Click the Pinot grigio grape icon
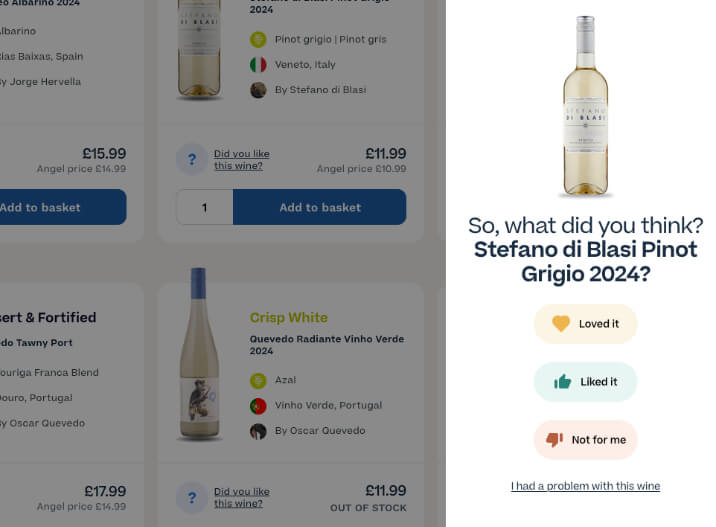The image size is (716, 527). point(258,39)
